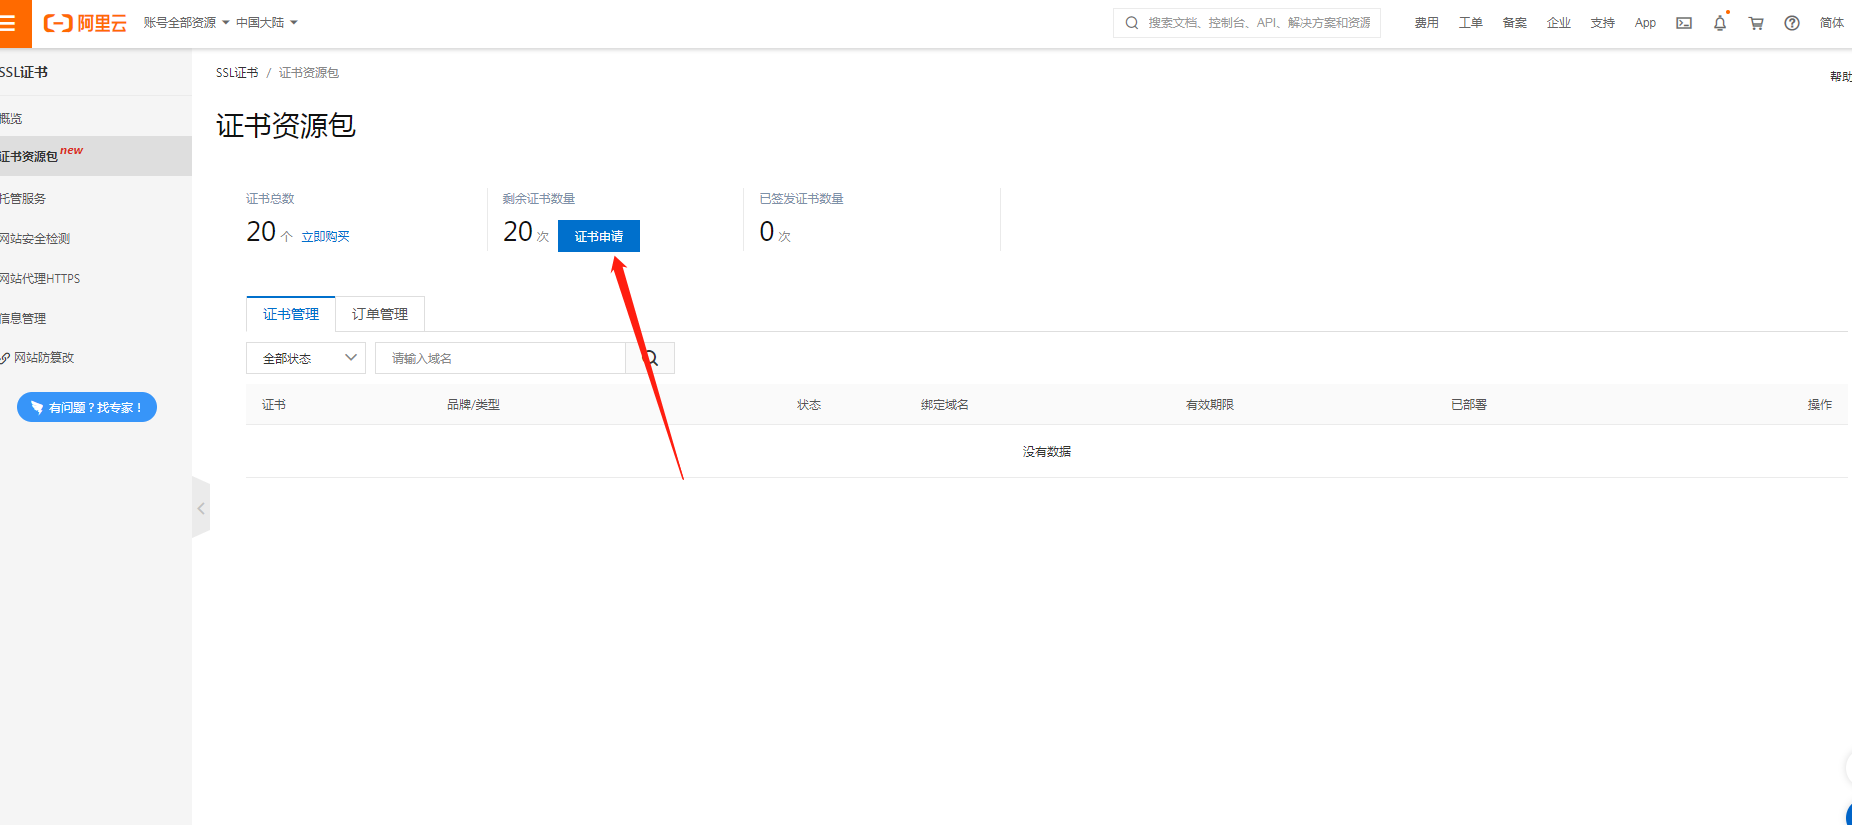1852x825 pixels.
Task: Click the 请输入域名 input field
Action: (x=500, y=358)
